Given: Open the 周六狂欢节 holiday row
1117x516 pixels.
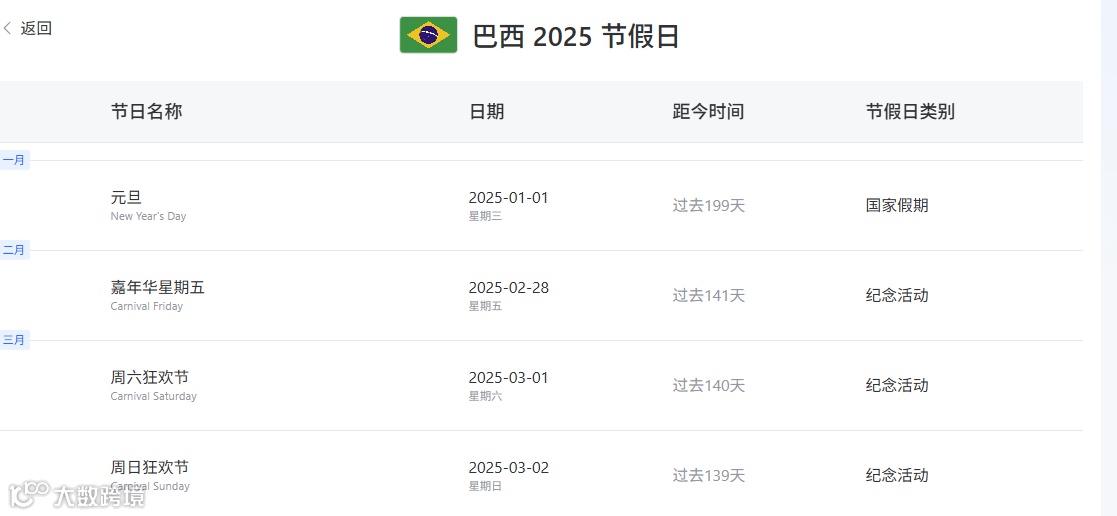Looking at the screenshot, I should [149, 377].
